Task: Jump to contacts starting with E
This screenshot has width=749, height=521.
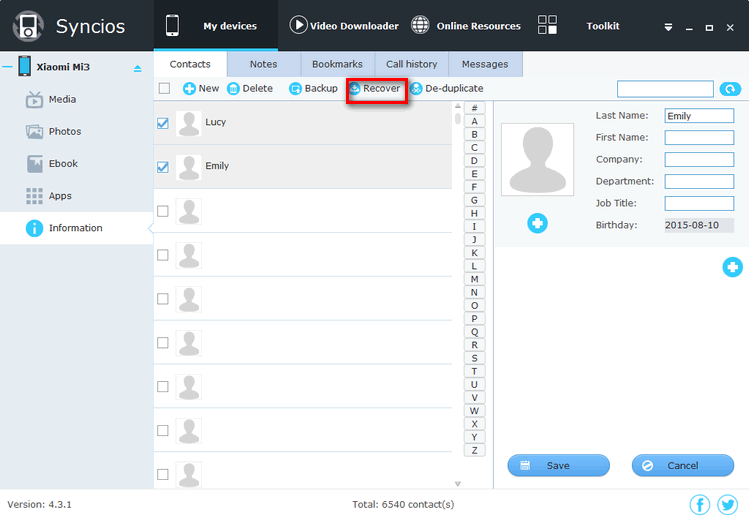Action: coord(474,174)
